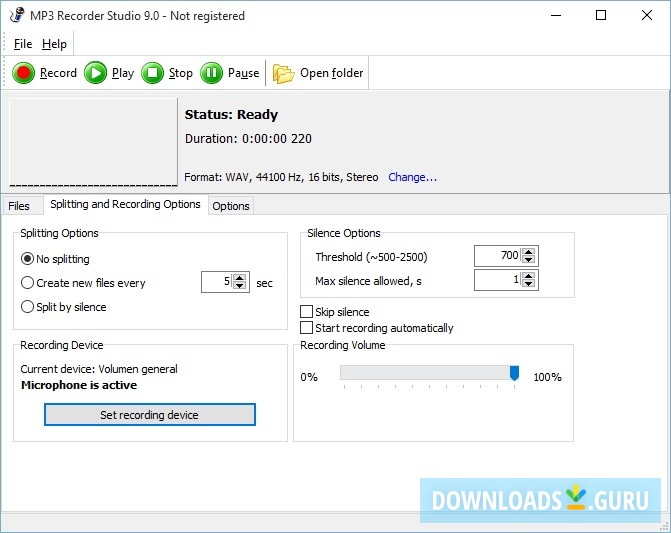Increase the silence Threshold value

[528, 252]
